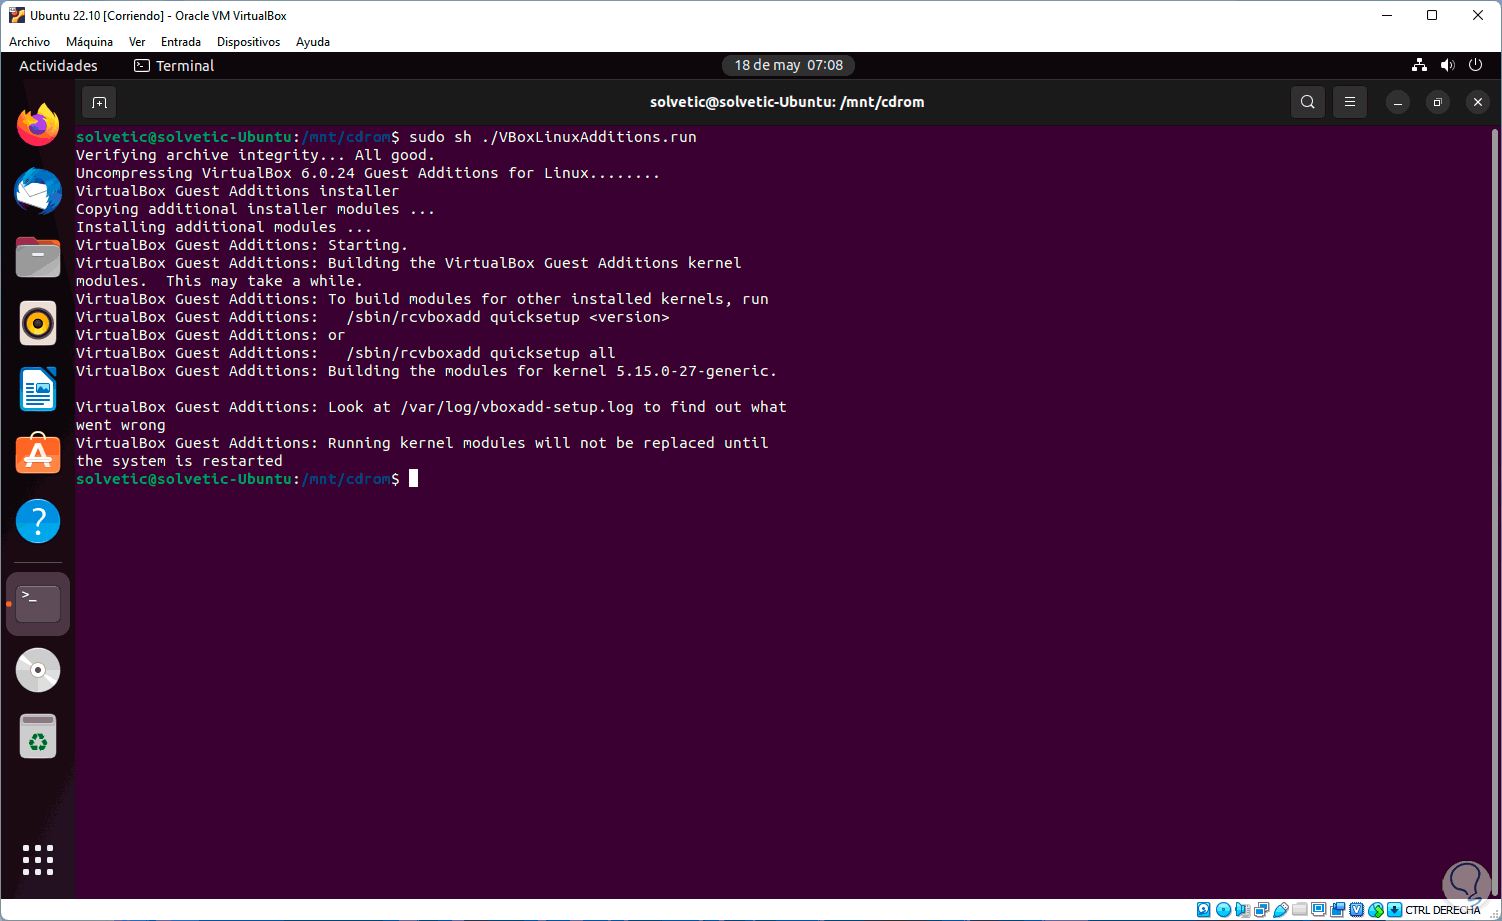This screenshot has width=1502, height=921.
Task: Maximize the terminal window
Action: 1437,102
